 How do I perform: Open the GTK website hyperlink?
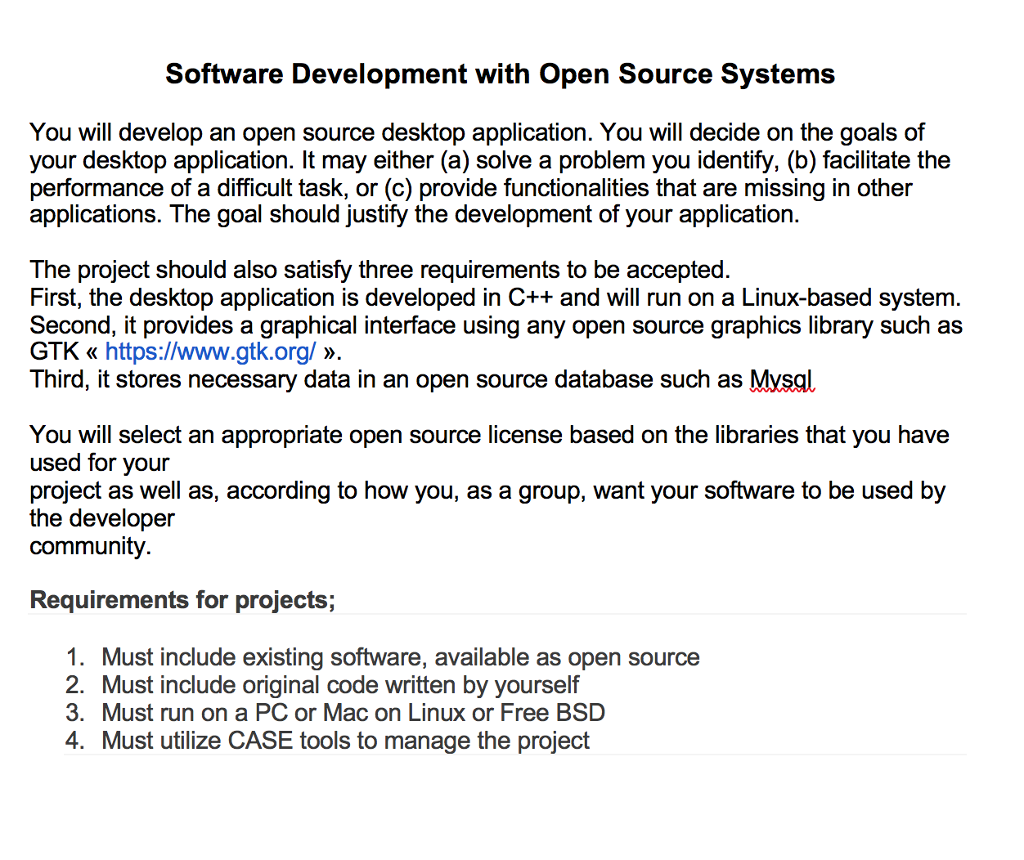[x=210, y=351]
